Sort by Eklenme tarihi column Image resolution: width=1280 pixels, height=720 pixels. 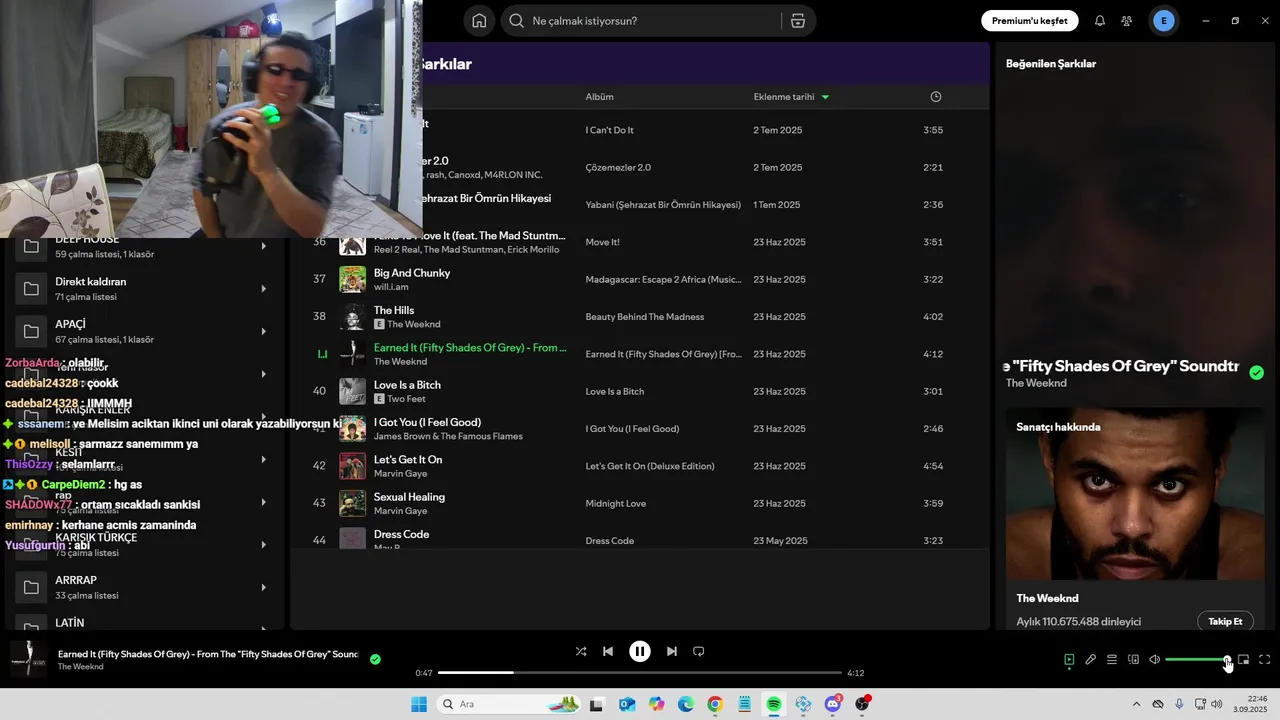pyautogui.click(x=791, y=97)
